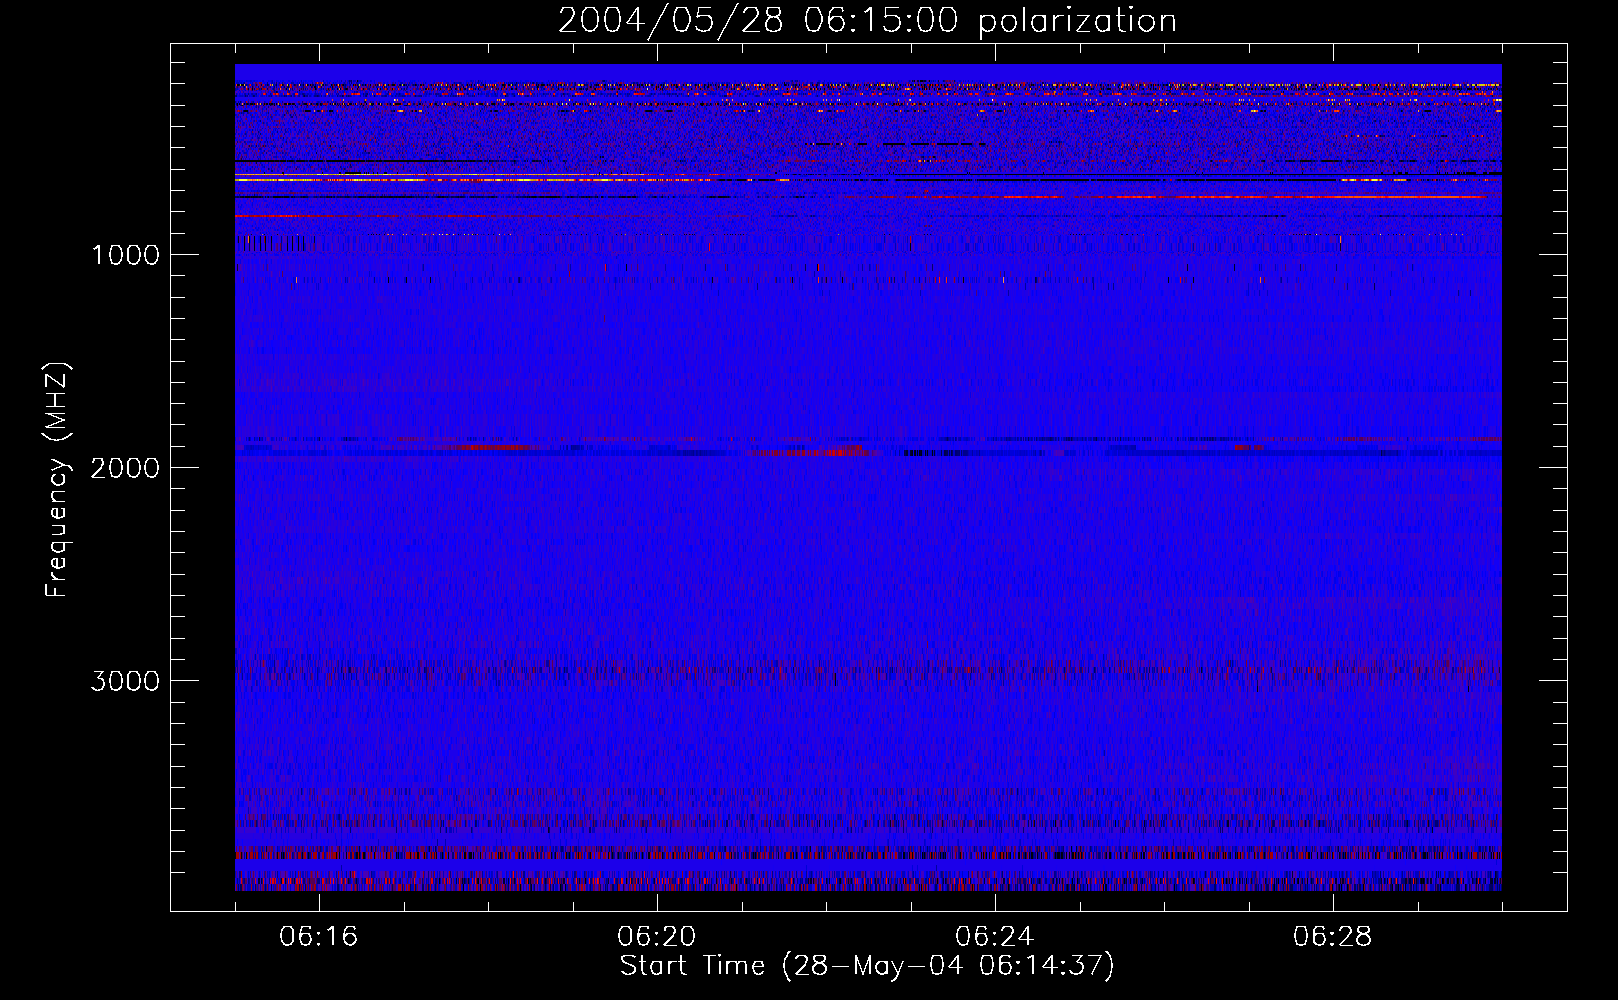Click the 06:28 time tick label

tap(1333, 937)
